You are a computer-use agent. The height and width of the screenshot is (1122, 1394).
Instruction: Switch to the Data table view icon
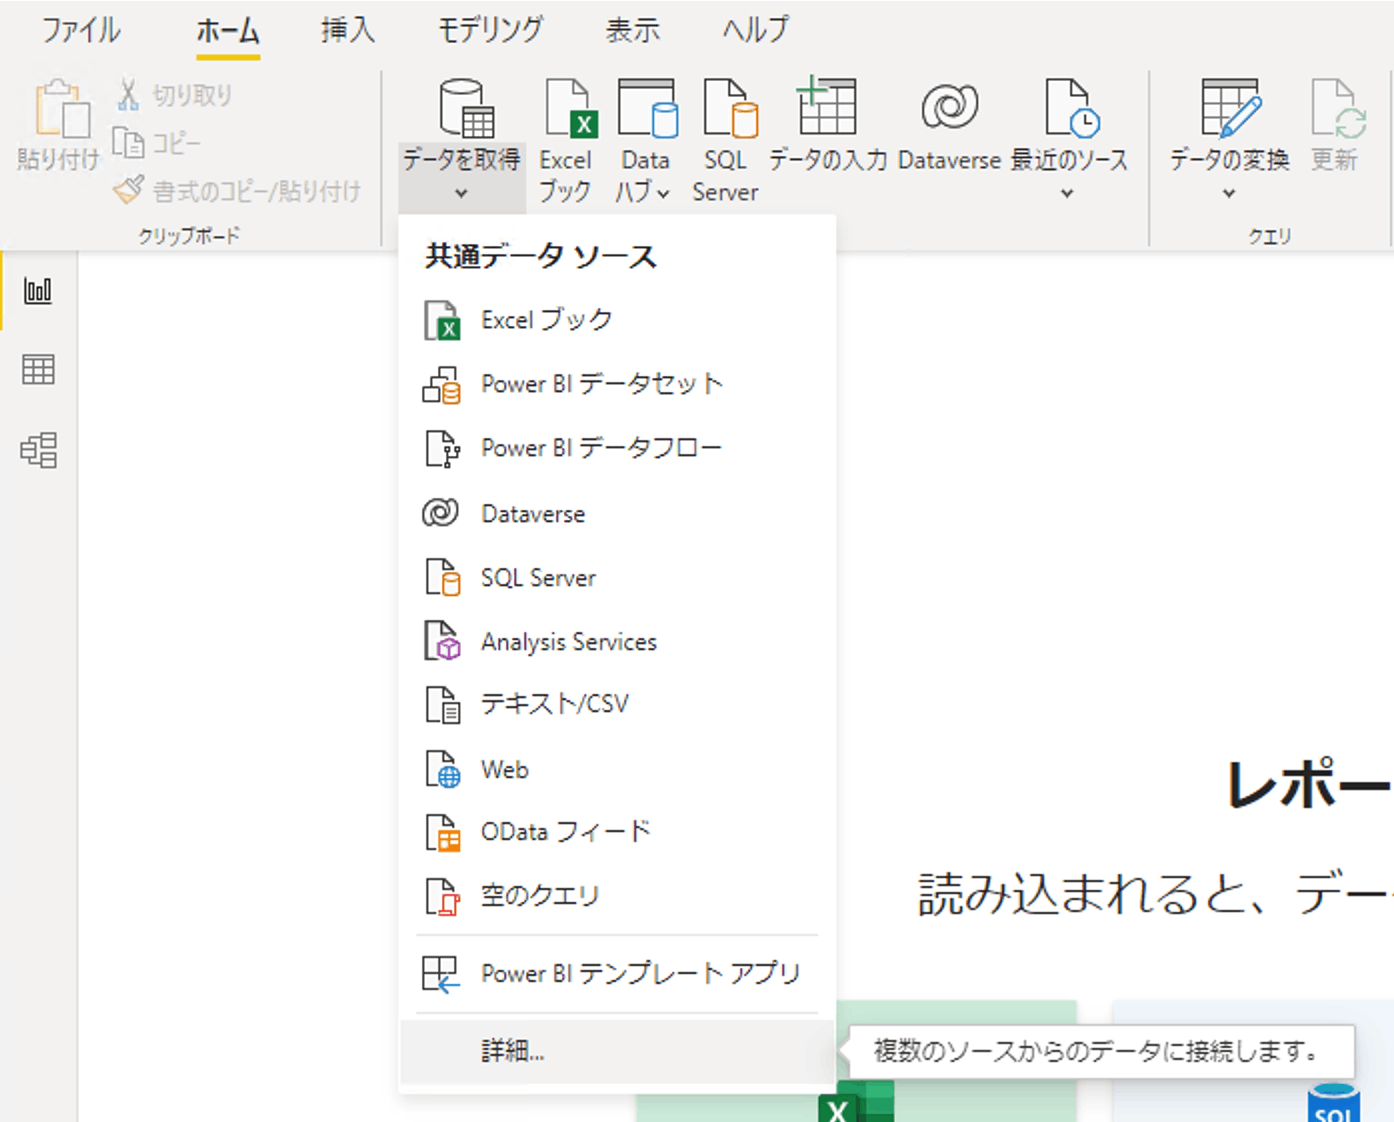point(38,370)
